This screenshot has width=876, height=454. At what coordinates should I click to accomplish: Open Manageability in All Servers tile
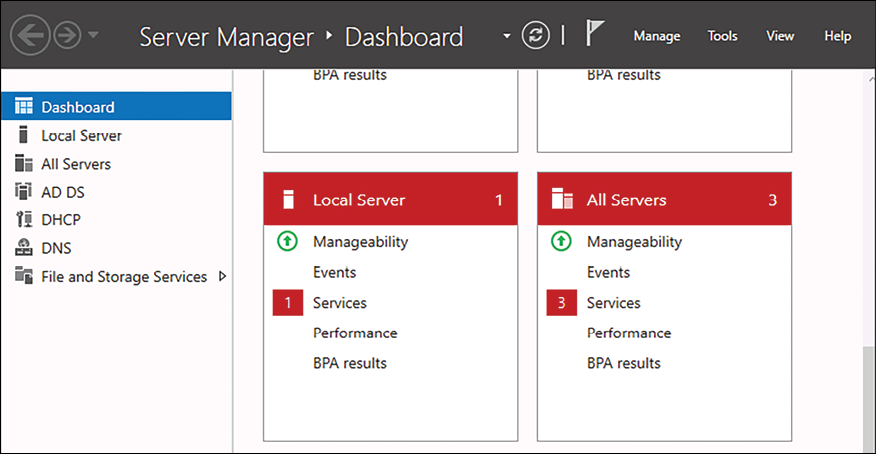click(634, 242)
